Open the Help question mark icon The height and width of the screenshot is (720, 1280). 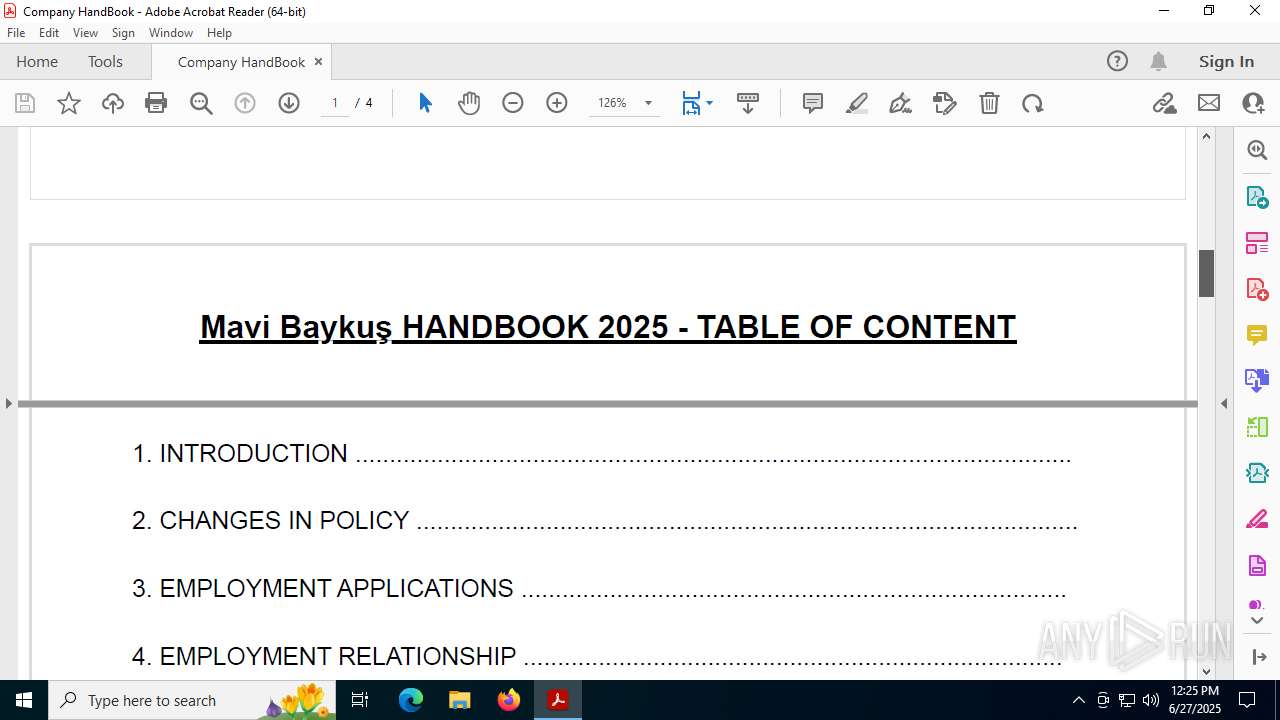(x=1117, y=61)
